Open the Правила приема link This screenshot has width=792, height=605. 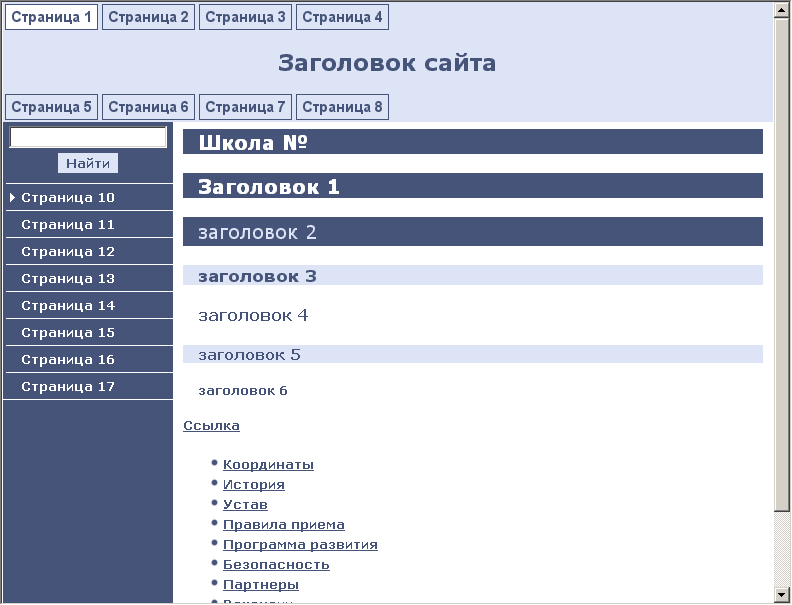point(284,525)
